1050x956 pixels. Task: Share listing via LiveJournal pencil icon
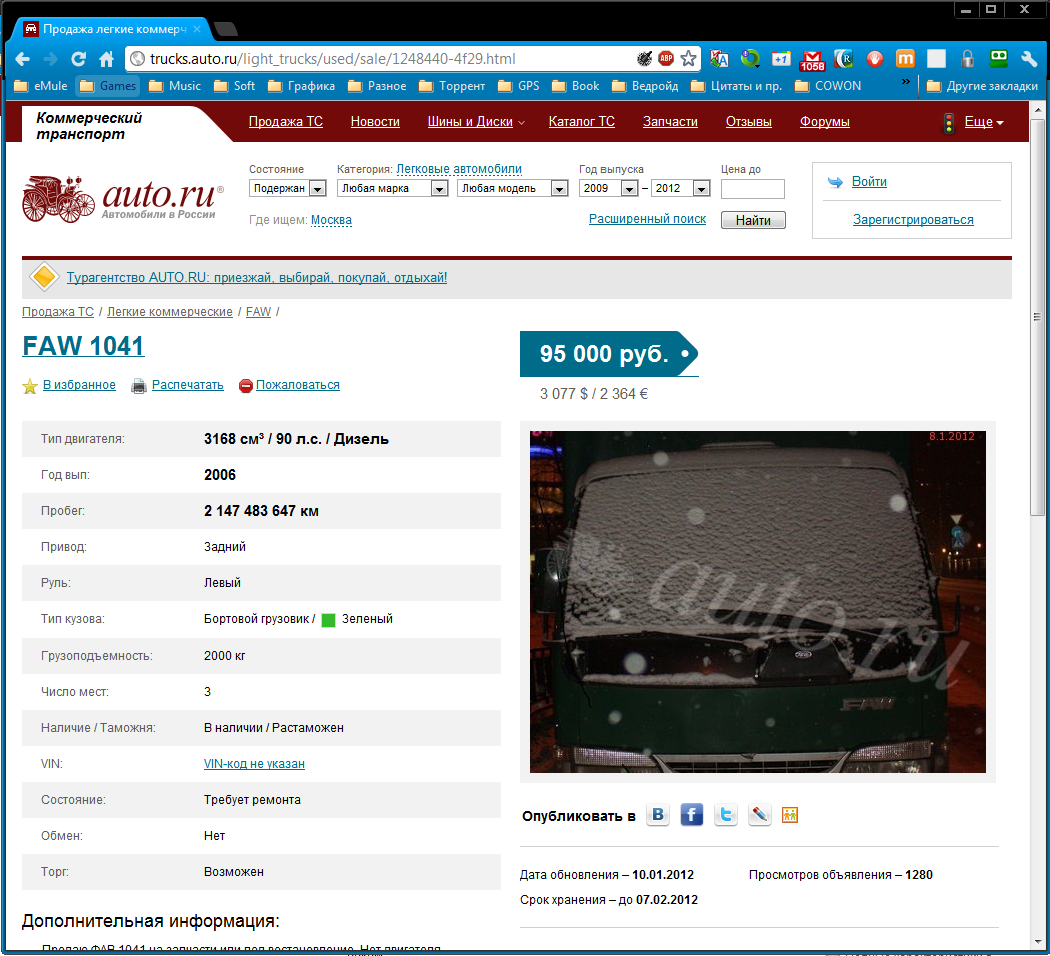[x=760, y=815]
